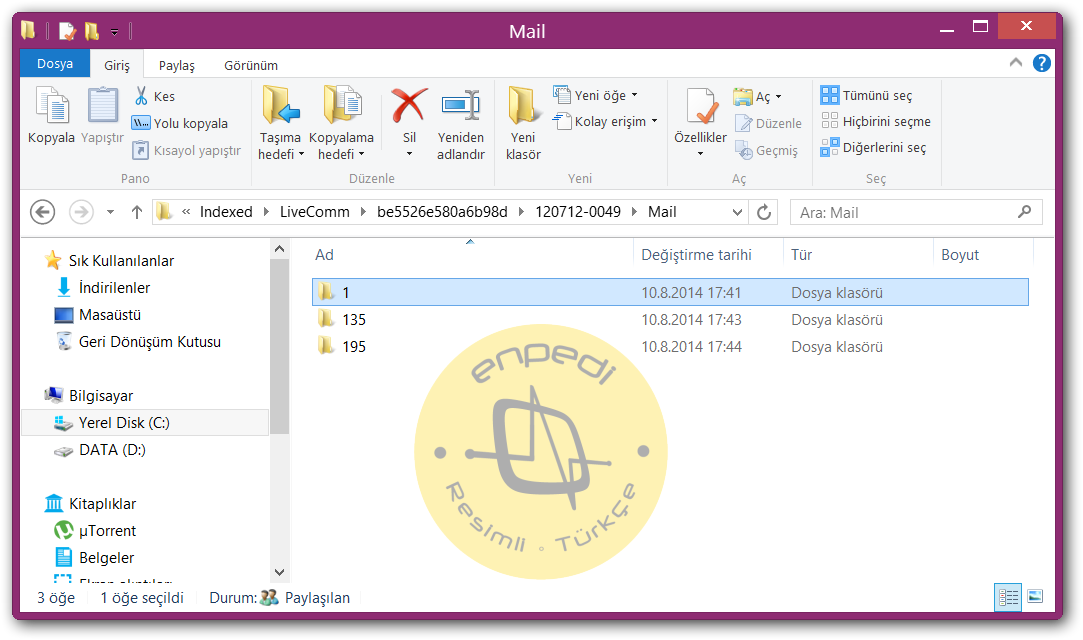Image resolution: width=1083 pixels, height=640 pixels.
Task: Switch to large icons view in status bar
Action: coord(1035,597)
